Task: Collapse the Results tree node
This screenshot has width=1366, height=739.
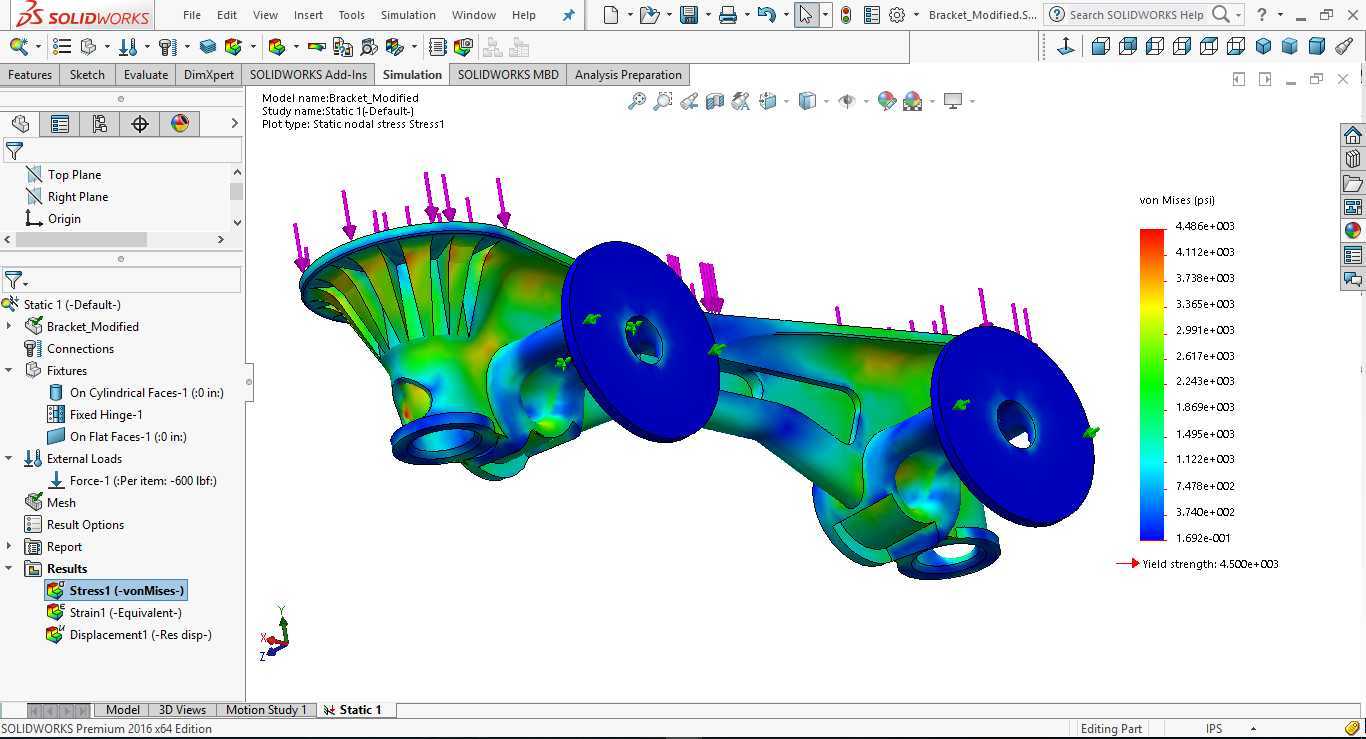Action: pyautogui.click(x=9, y=569)
